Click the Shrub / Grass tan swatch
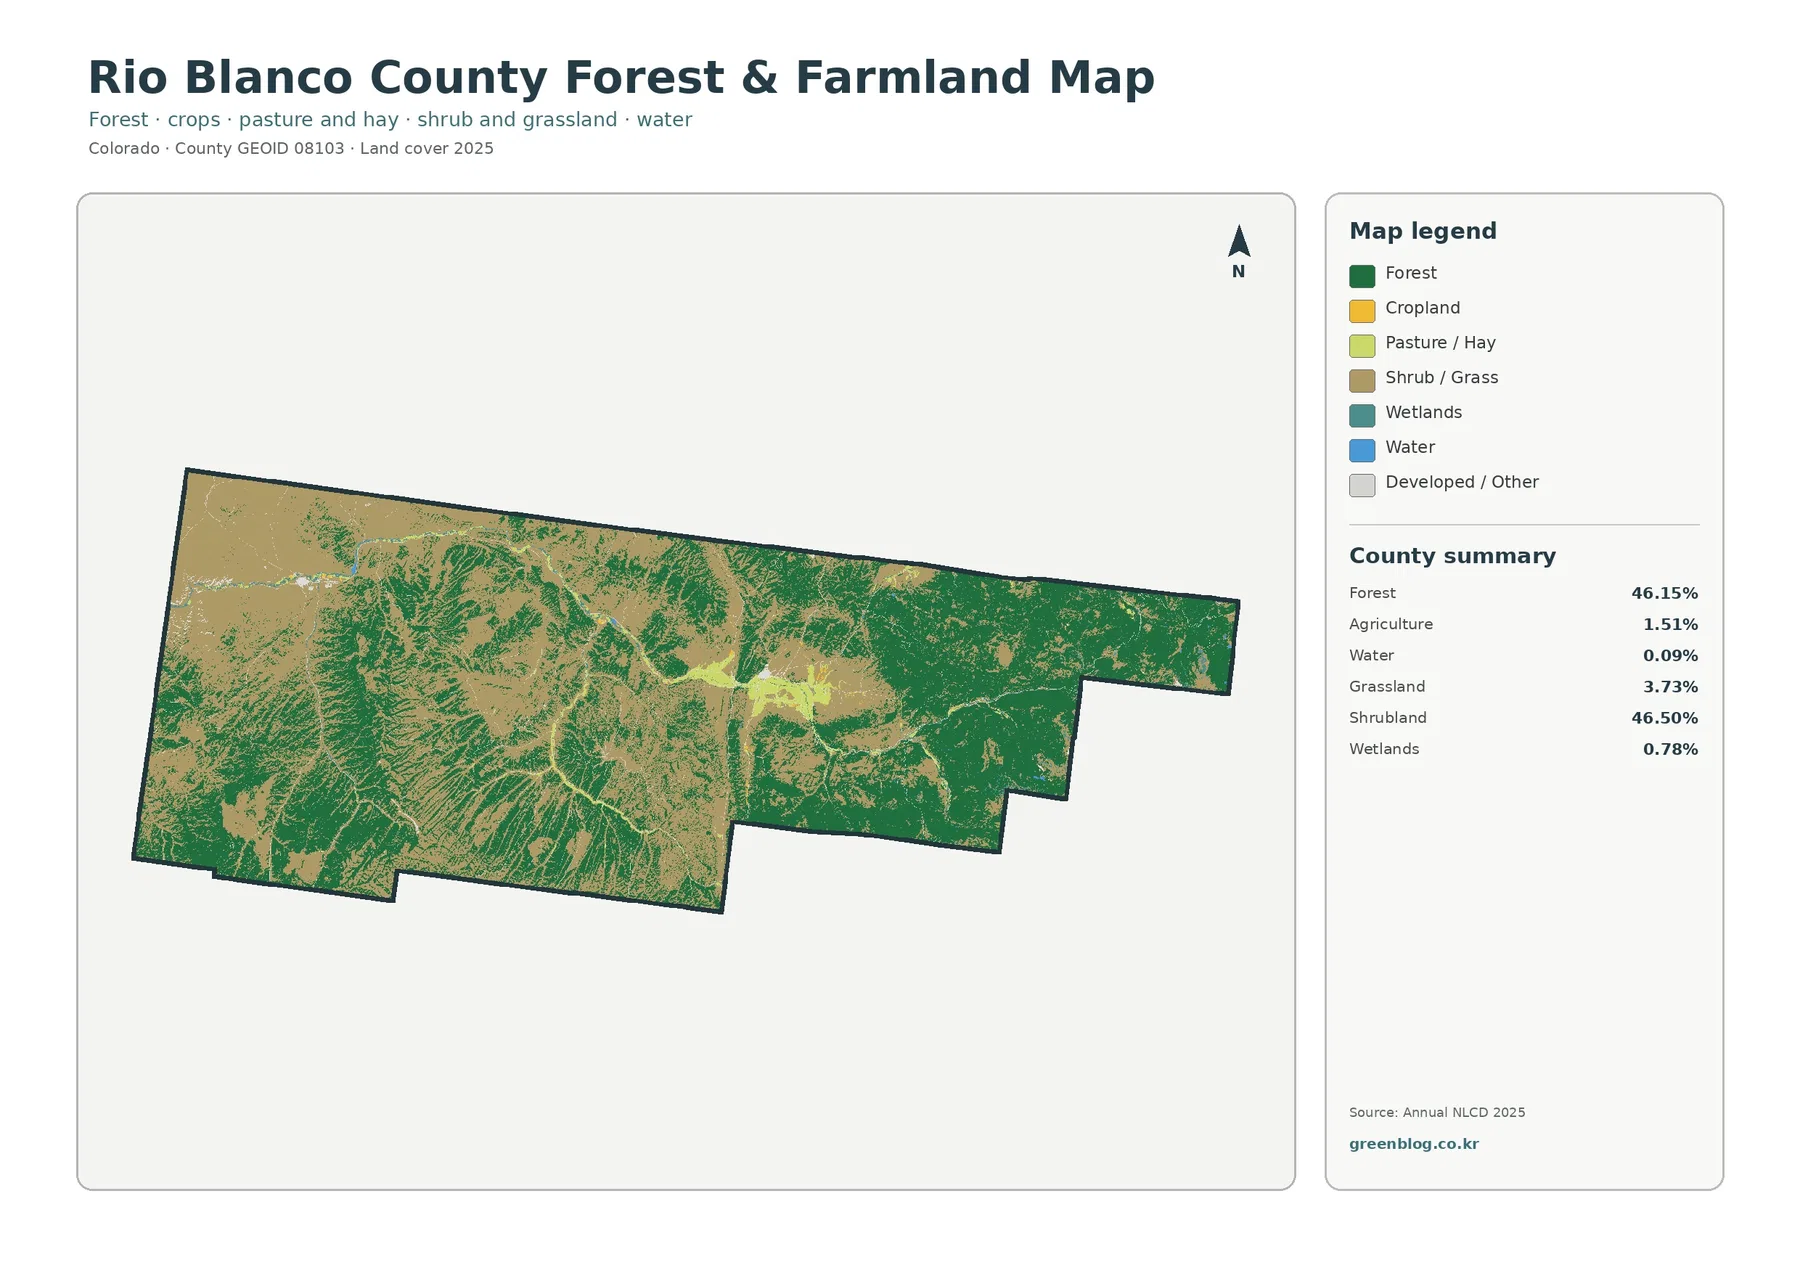Screen dimensions: 1800x1273 (x=1362, y=381)
